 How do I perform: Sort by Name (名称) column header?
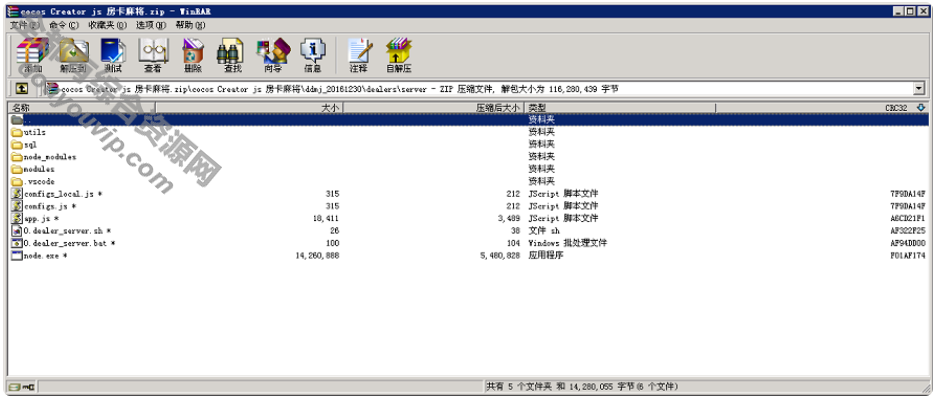(x=82, y=108)
